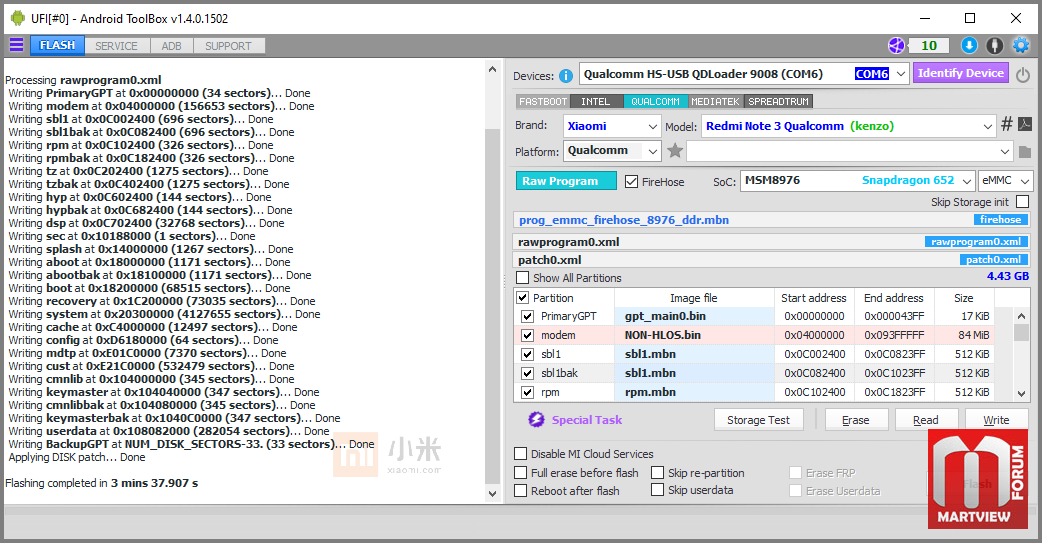
Task: Open the browse folder icon on the Platform row
Action: pyautogui.click(x=1025, y=152)
